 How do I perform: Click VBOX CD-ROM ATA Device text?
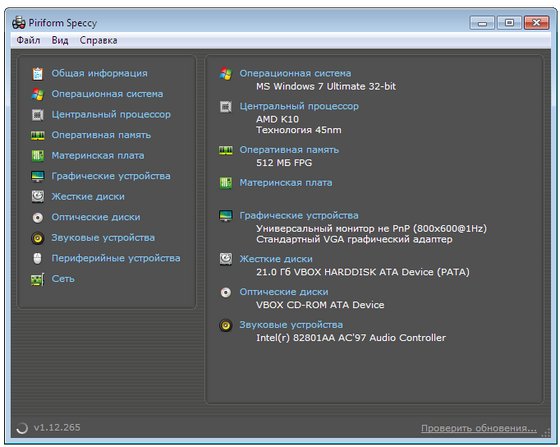320,305
